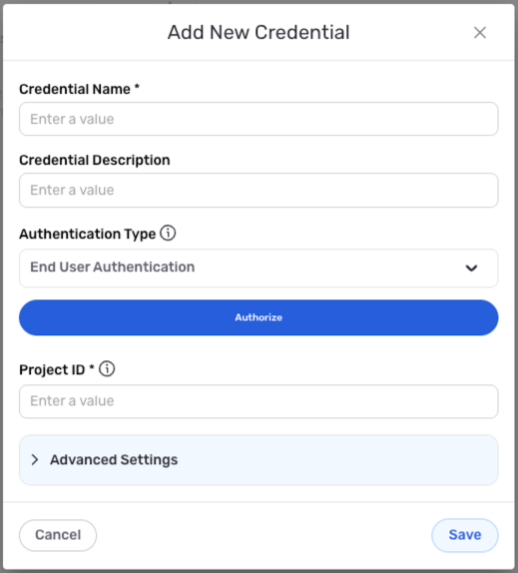The image size is (518, 573).
Task: Click the Save button
Action: click(465, 535)
